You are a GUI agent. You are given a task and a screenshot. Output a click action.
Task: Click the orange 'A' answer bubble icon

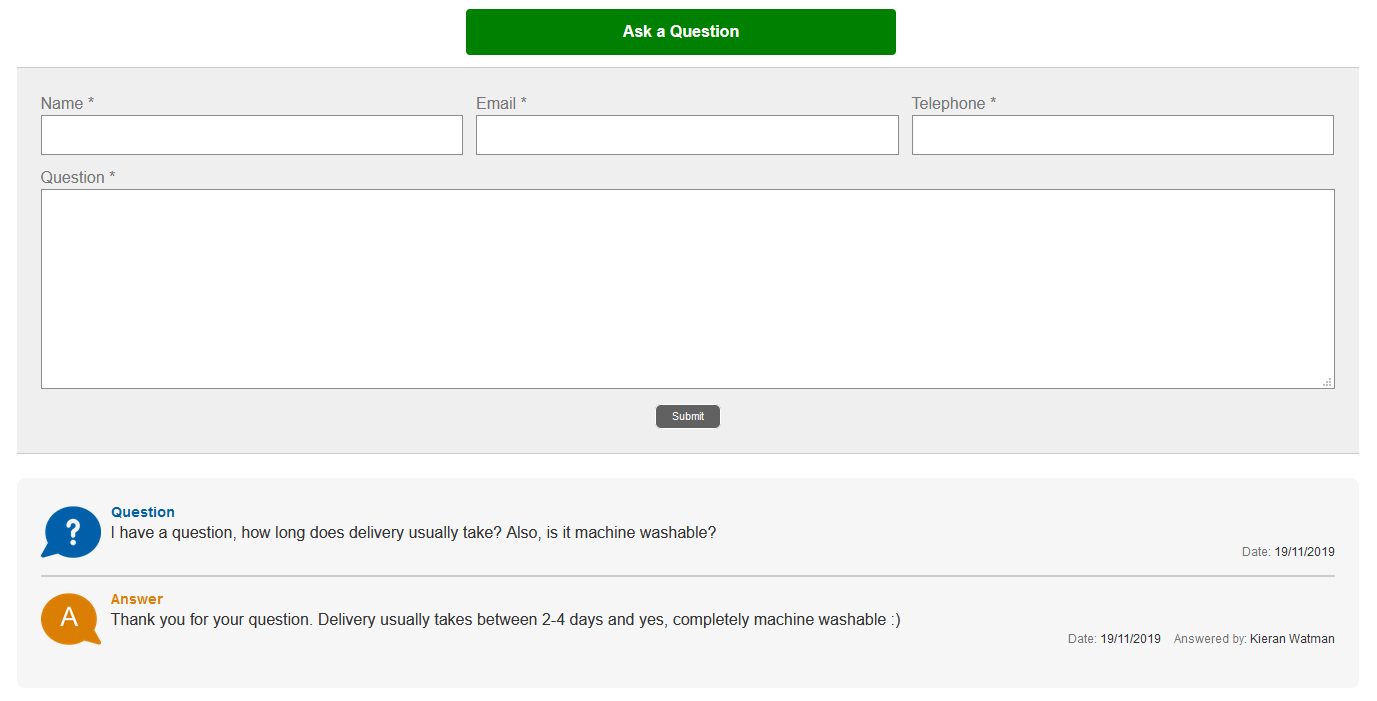[70, 618]
